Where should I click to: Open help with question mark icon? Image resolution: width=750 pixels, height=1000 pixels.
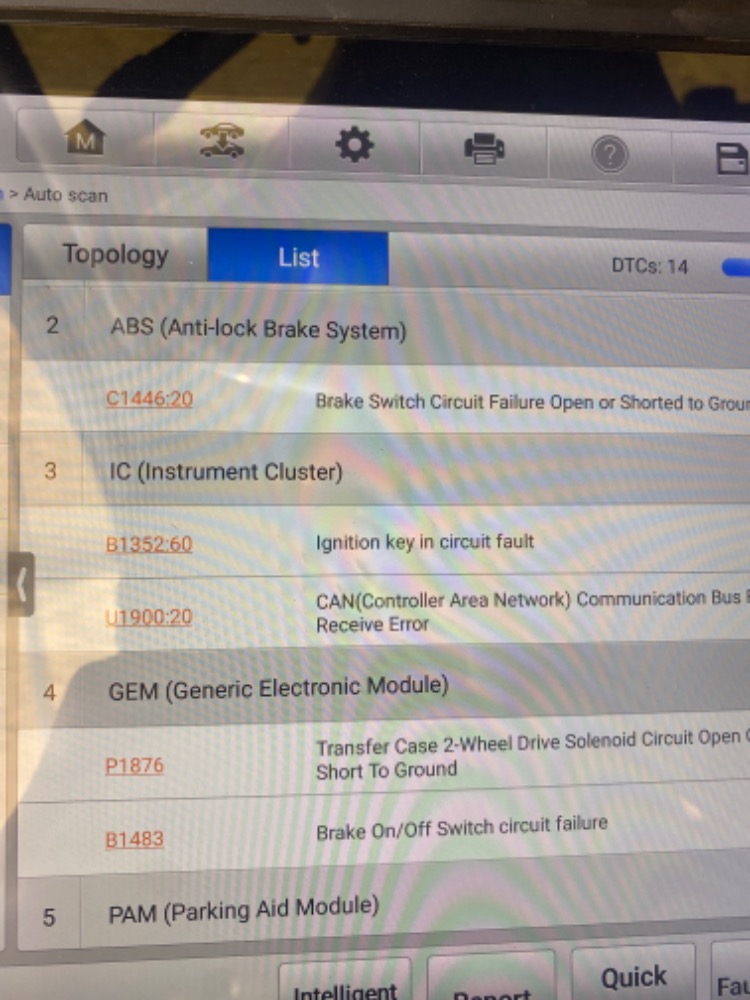[x=610, y=155]
